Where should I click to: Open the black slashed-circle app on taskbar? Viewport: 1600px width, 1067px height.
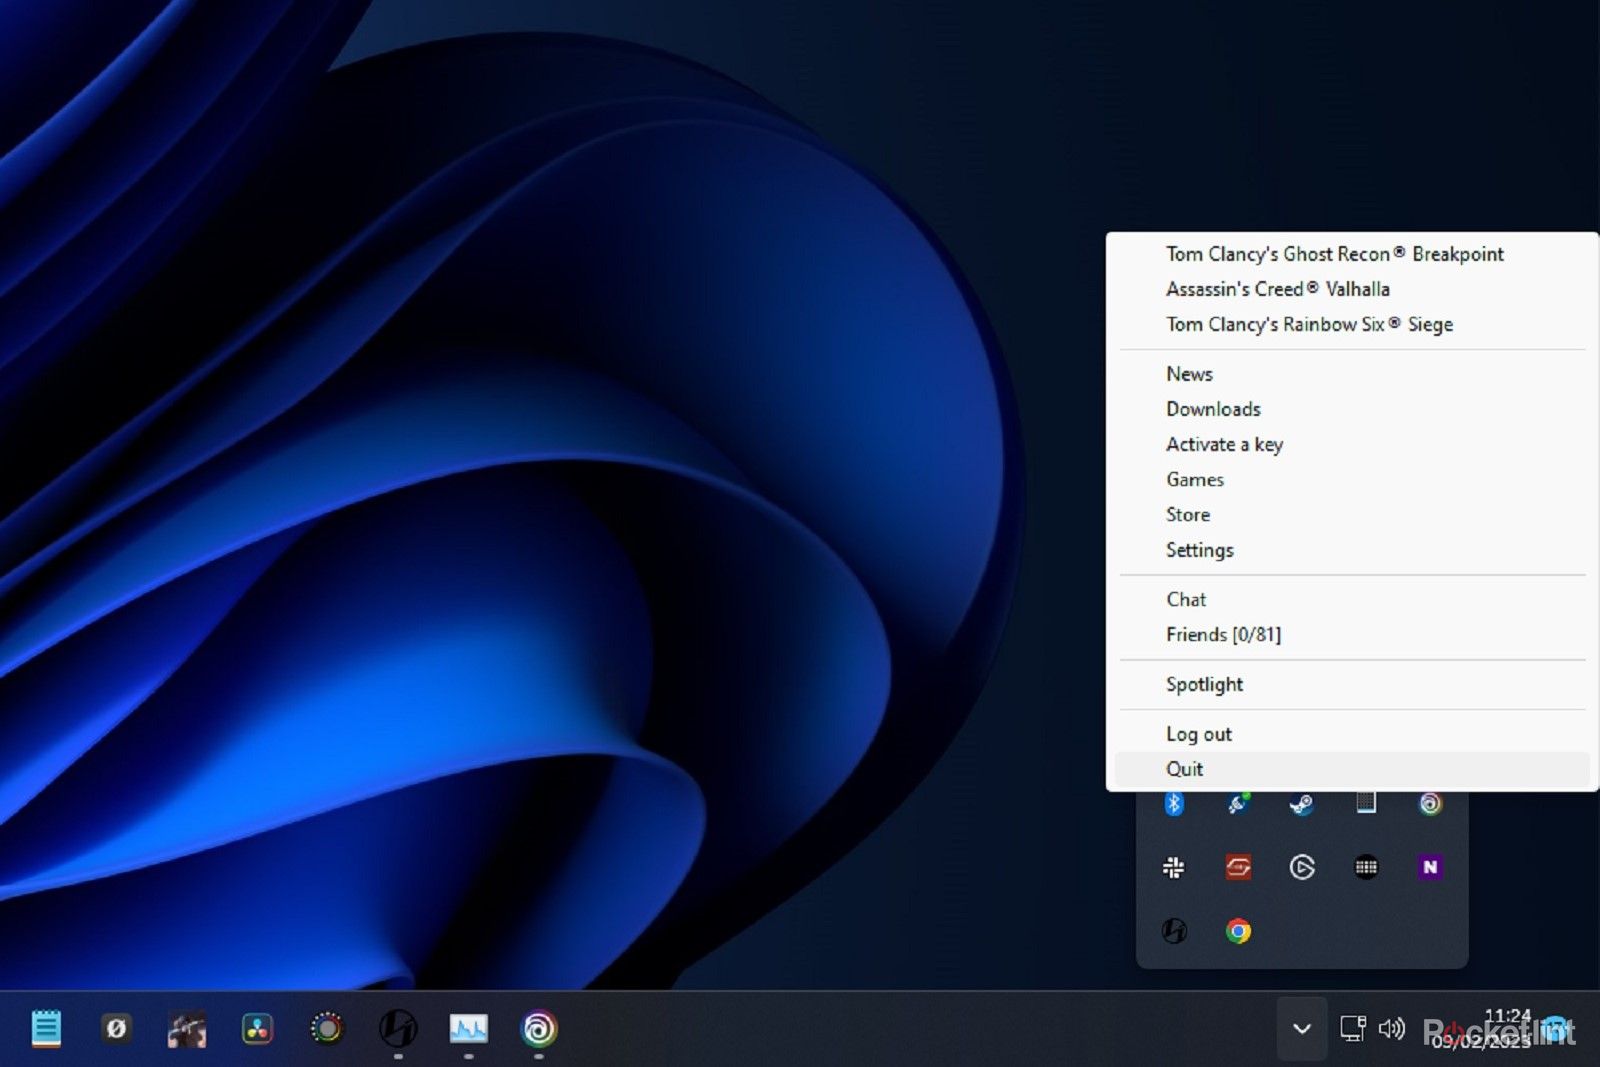point(398,1028)
